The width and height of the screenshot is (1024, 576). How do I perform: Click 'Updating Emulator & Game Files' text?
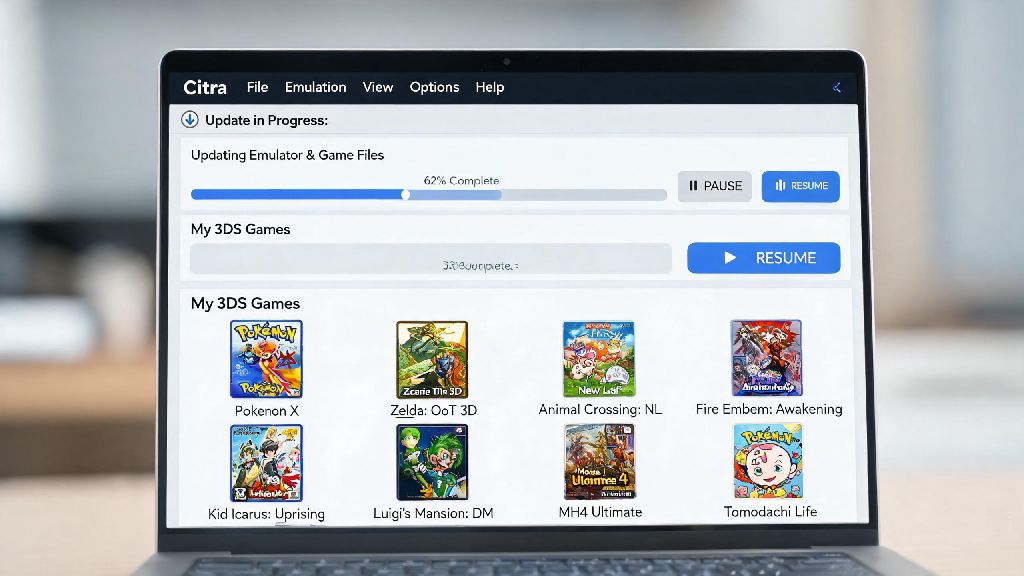tap(287, 155)
